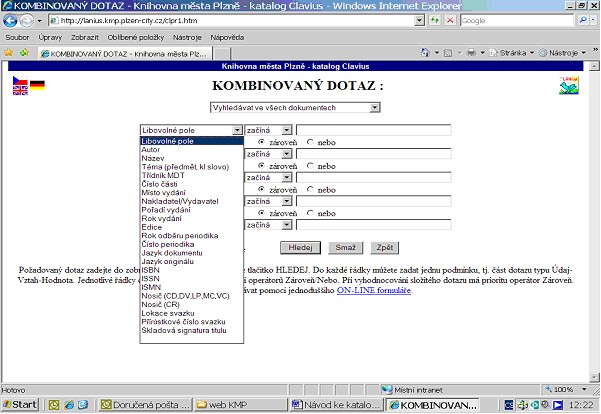
Task: Switch language using the Czech flag icon
Action: coord(20,79)
